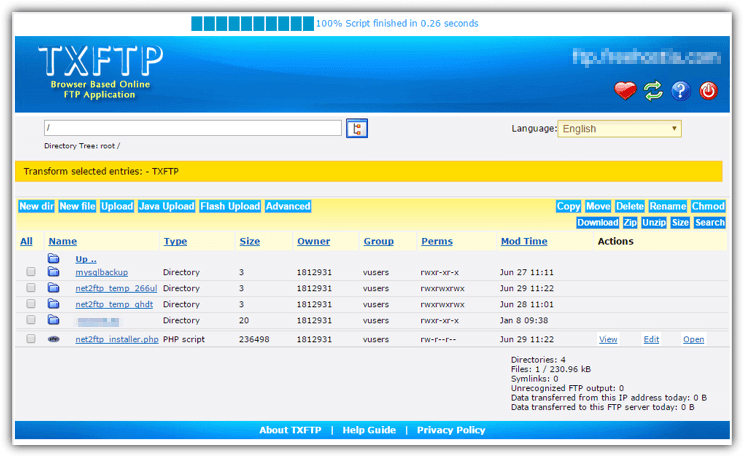
Task: Open the Language dropdown set to English
Action: (x=619, y=129)
